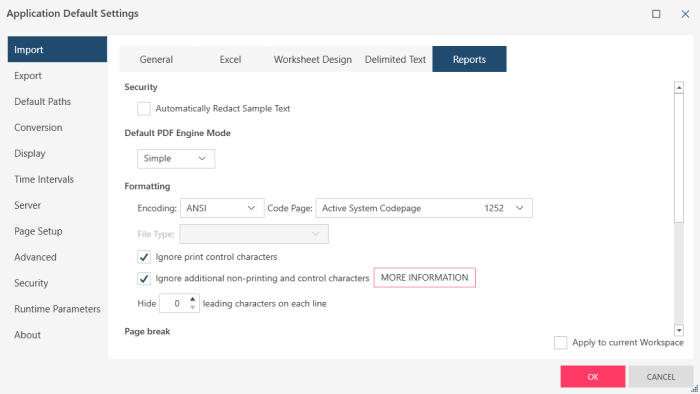The image size is (700, 394).
Task: Click the File Type label
Action: point(156,234)
